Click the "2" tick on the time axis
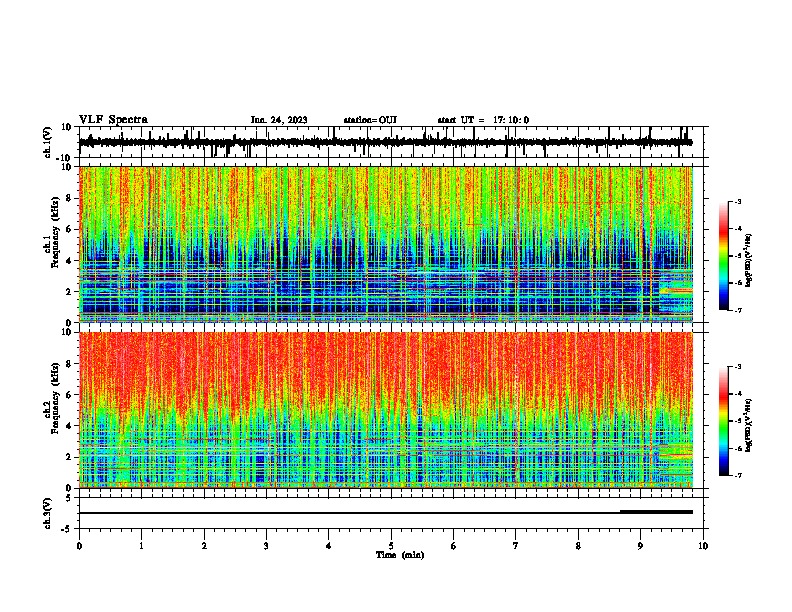Viewport: 792px width, 612px height. click(x=204, y=546)
